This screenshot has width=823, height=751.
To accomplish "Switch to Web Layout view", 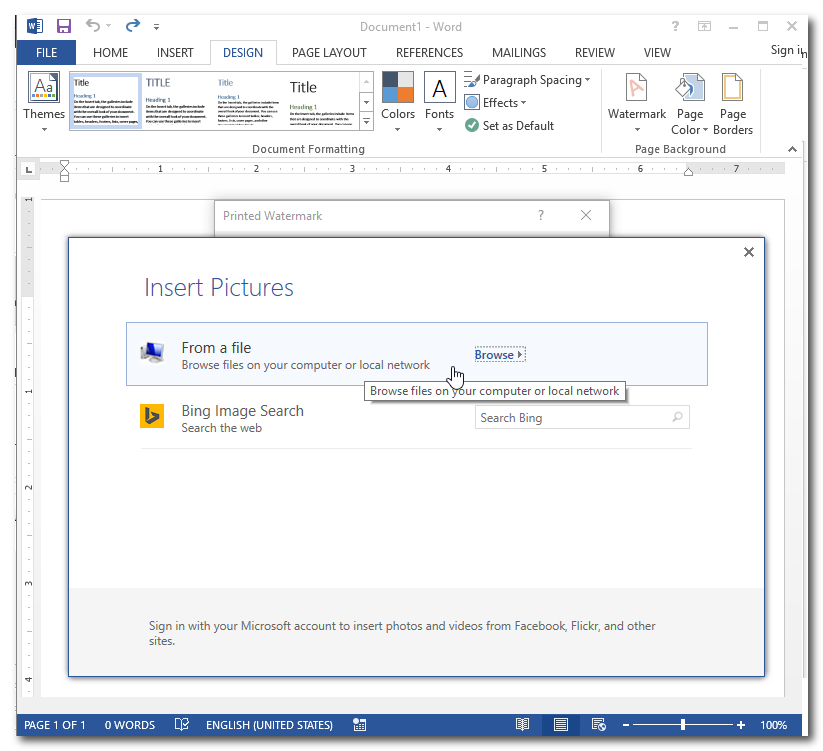I will (599, 725).
